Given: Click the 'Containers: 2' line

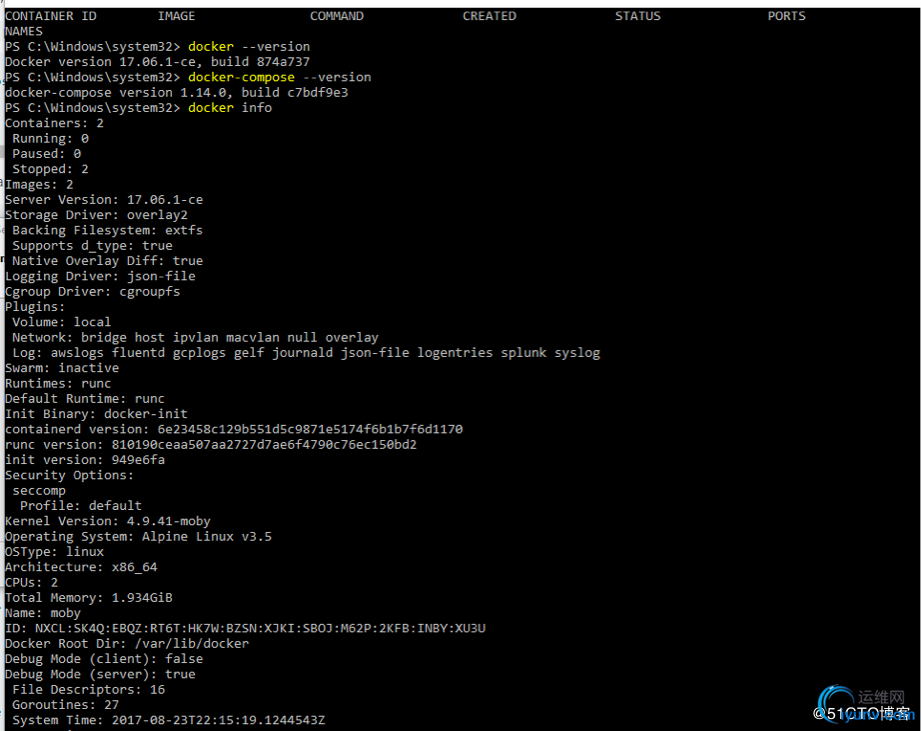Looking at the screenshot, I should 54,123.
